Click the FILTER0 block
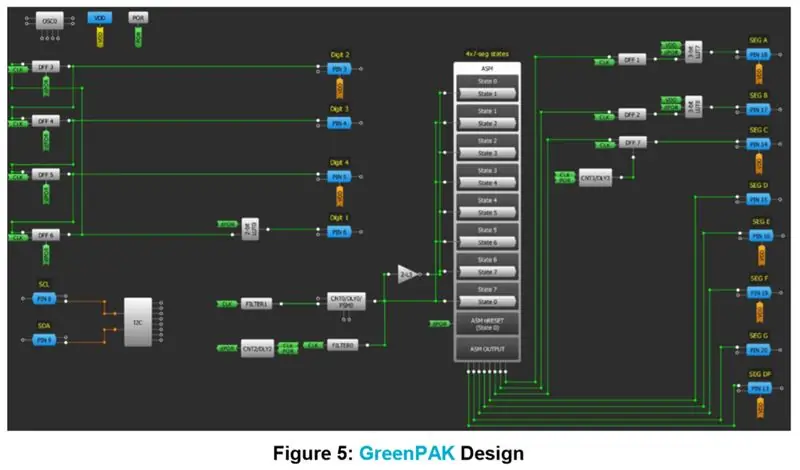 pyautogui.click(x=342, y=345)
